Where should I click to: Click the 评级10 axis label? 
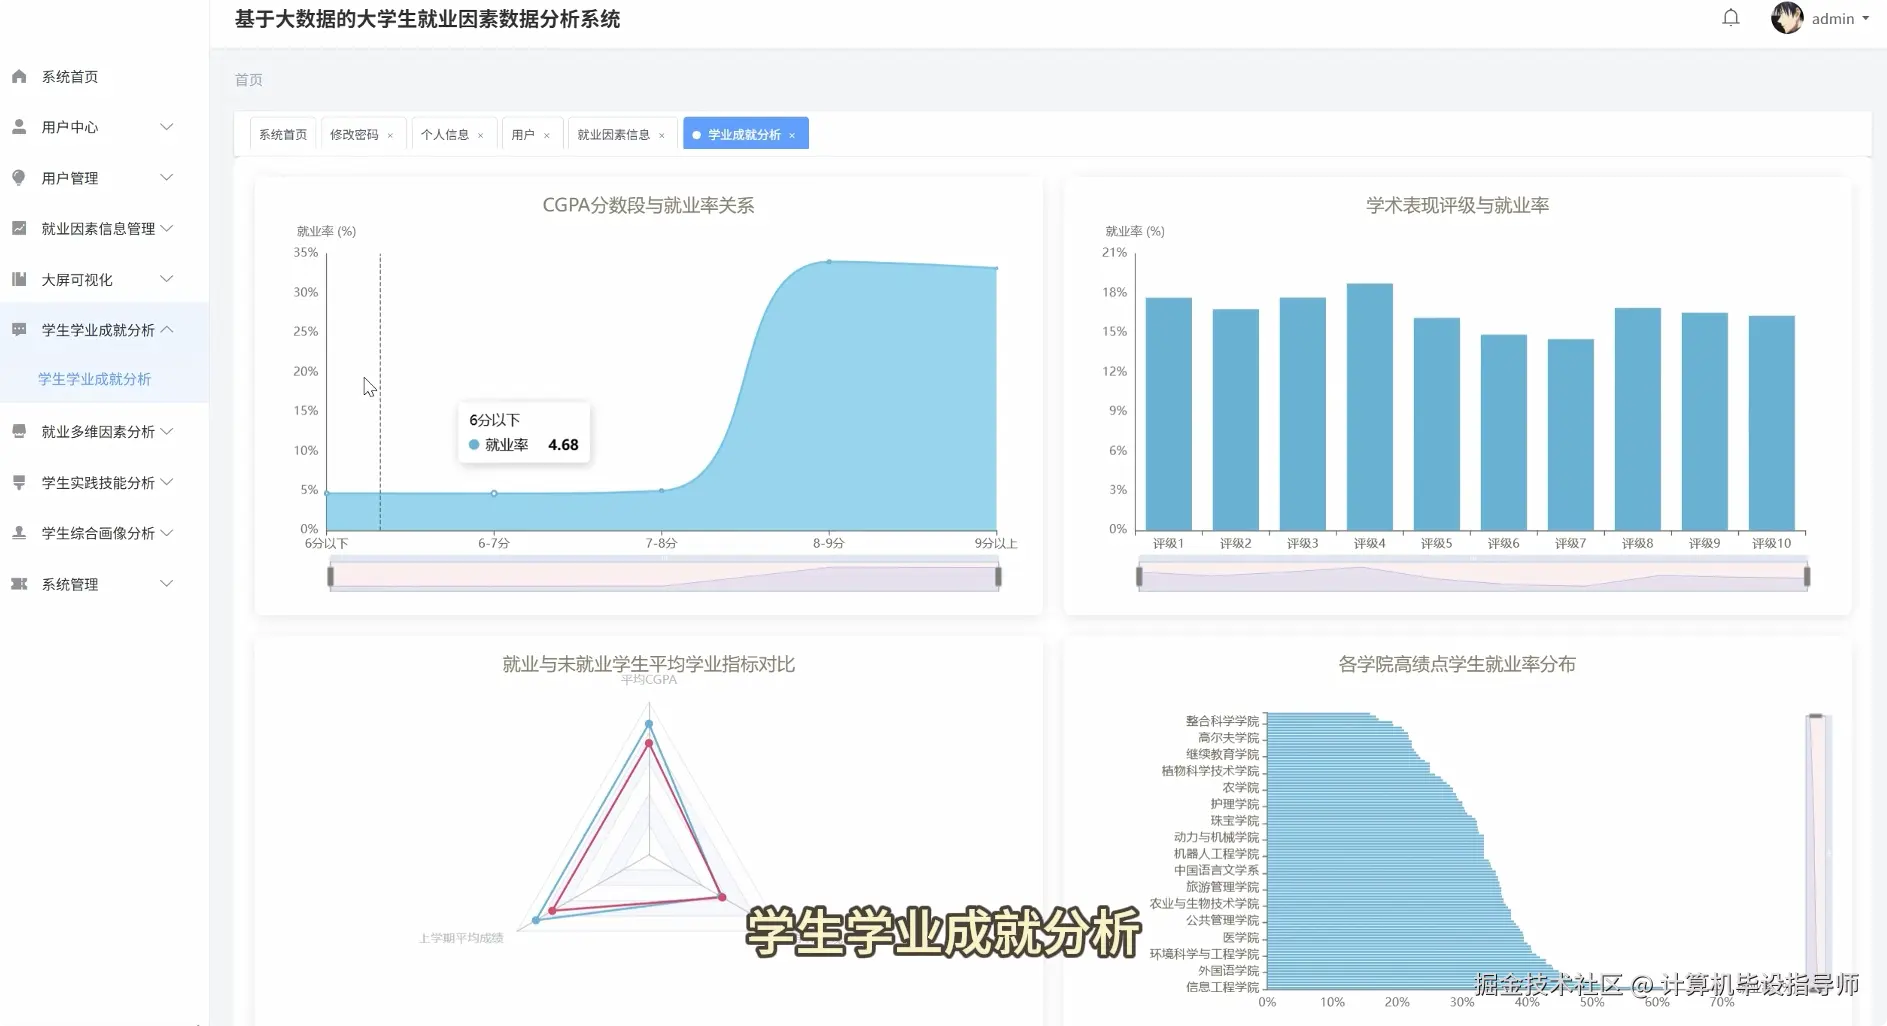click(x=1771, y=543)
